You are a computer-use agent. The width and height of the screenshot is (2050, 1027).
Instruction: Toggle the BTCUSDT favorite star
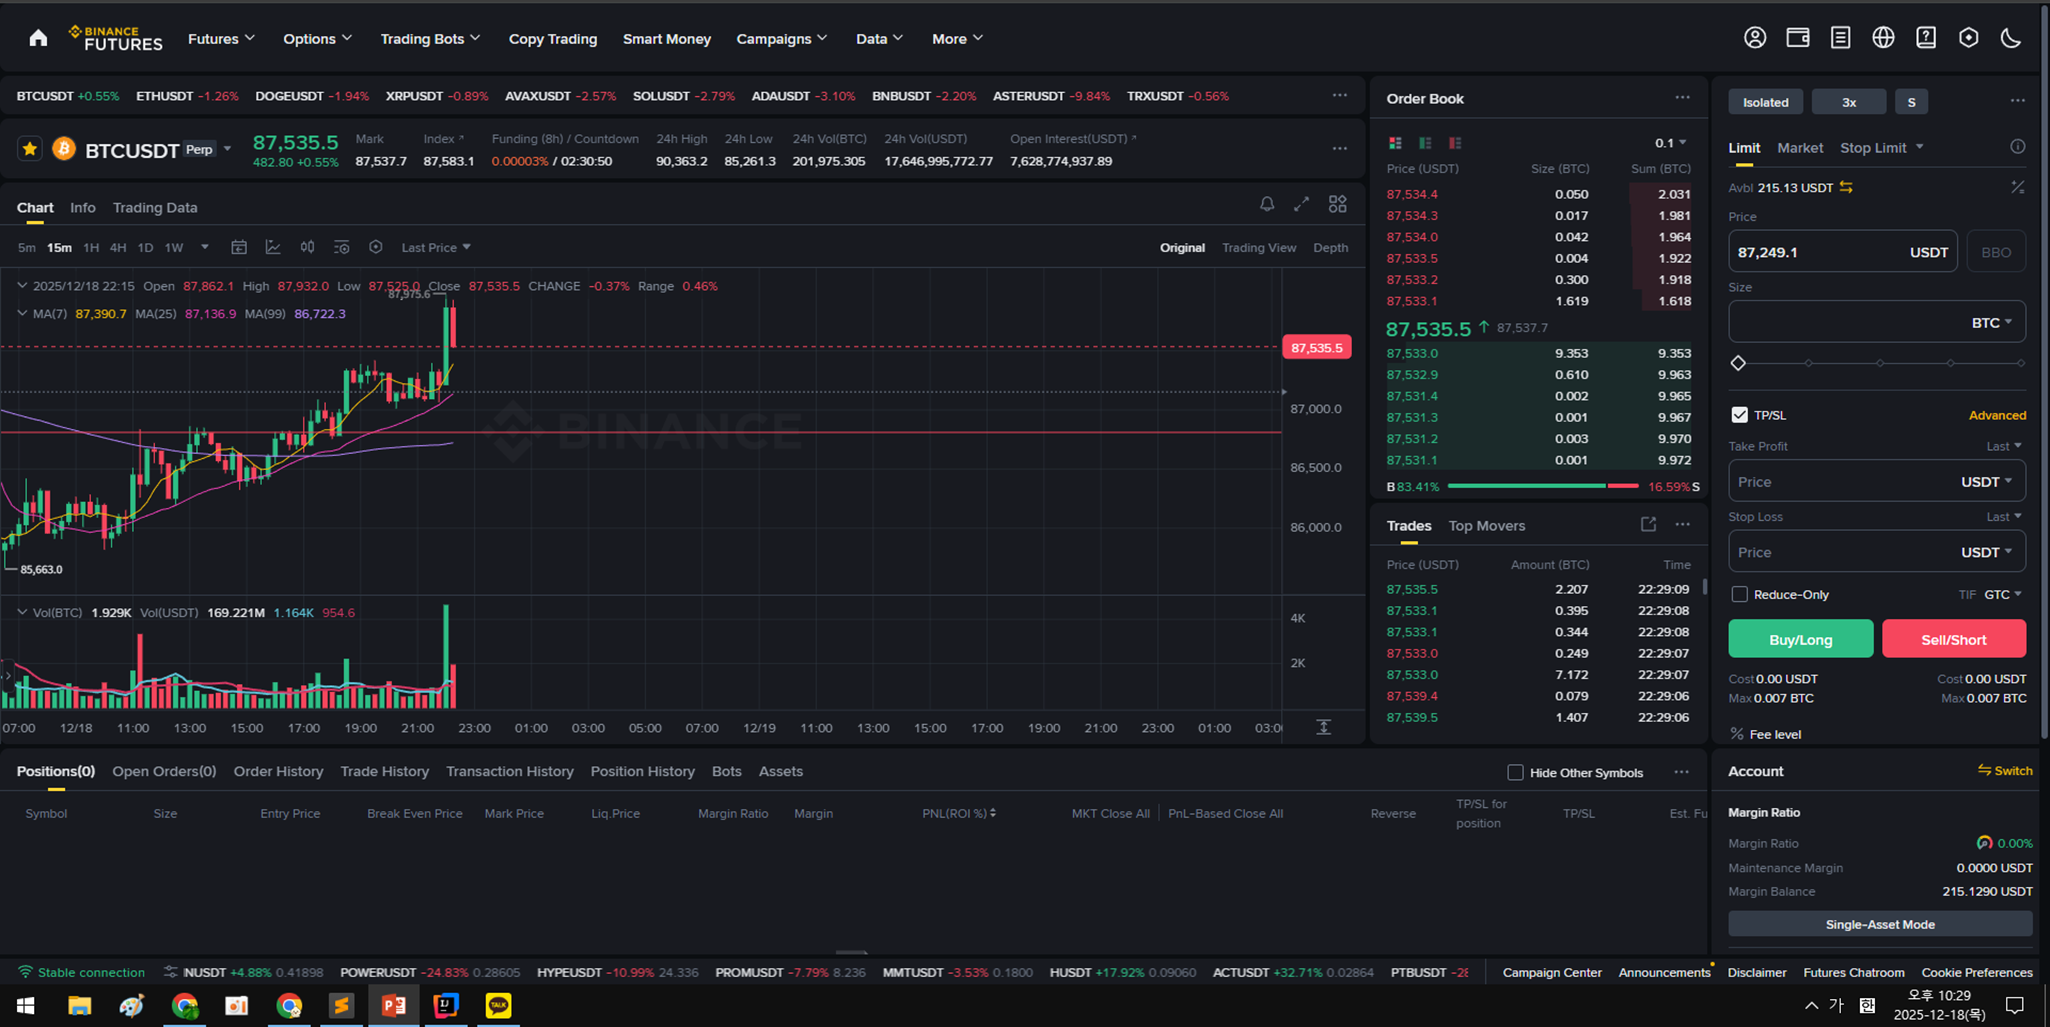click(30, 149)
